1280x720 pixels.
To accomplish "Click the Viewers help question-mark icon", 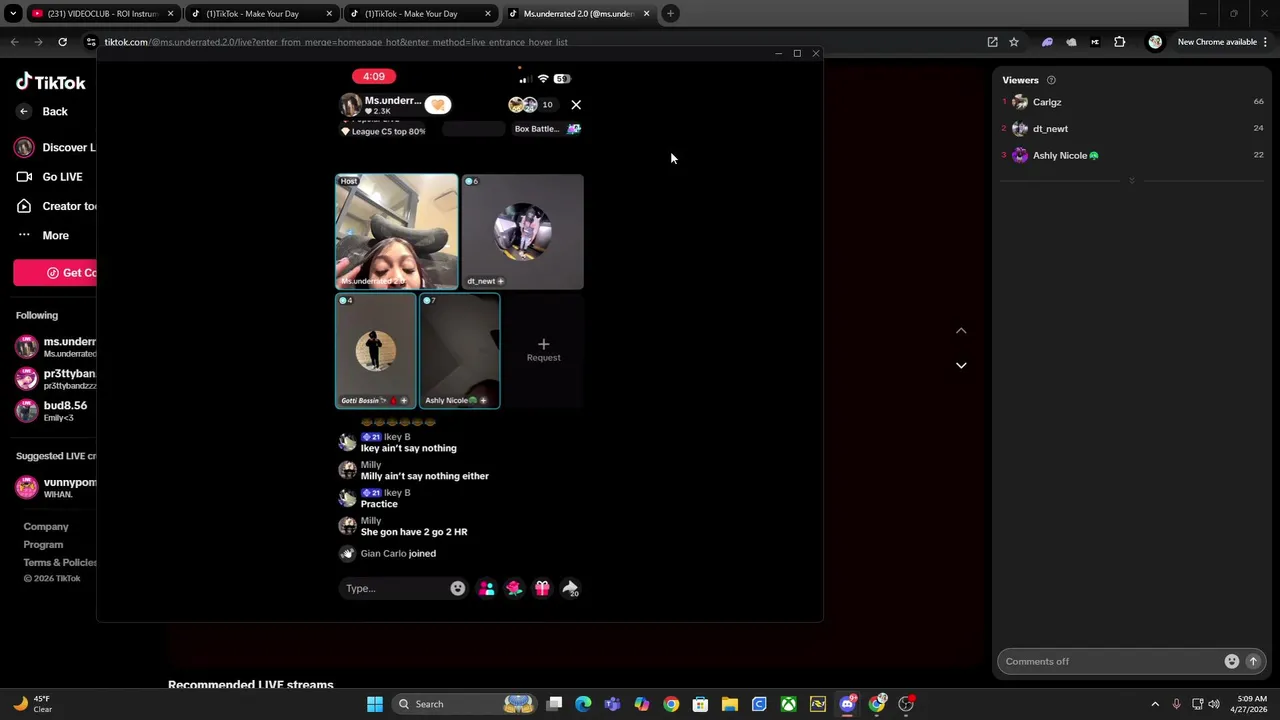I will [1051, 80].
